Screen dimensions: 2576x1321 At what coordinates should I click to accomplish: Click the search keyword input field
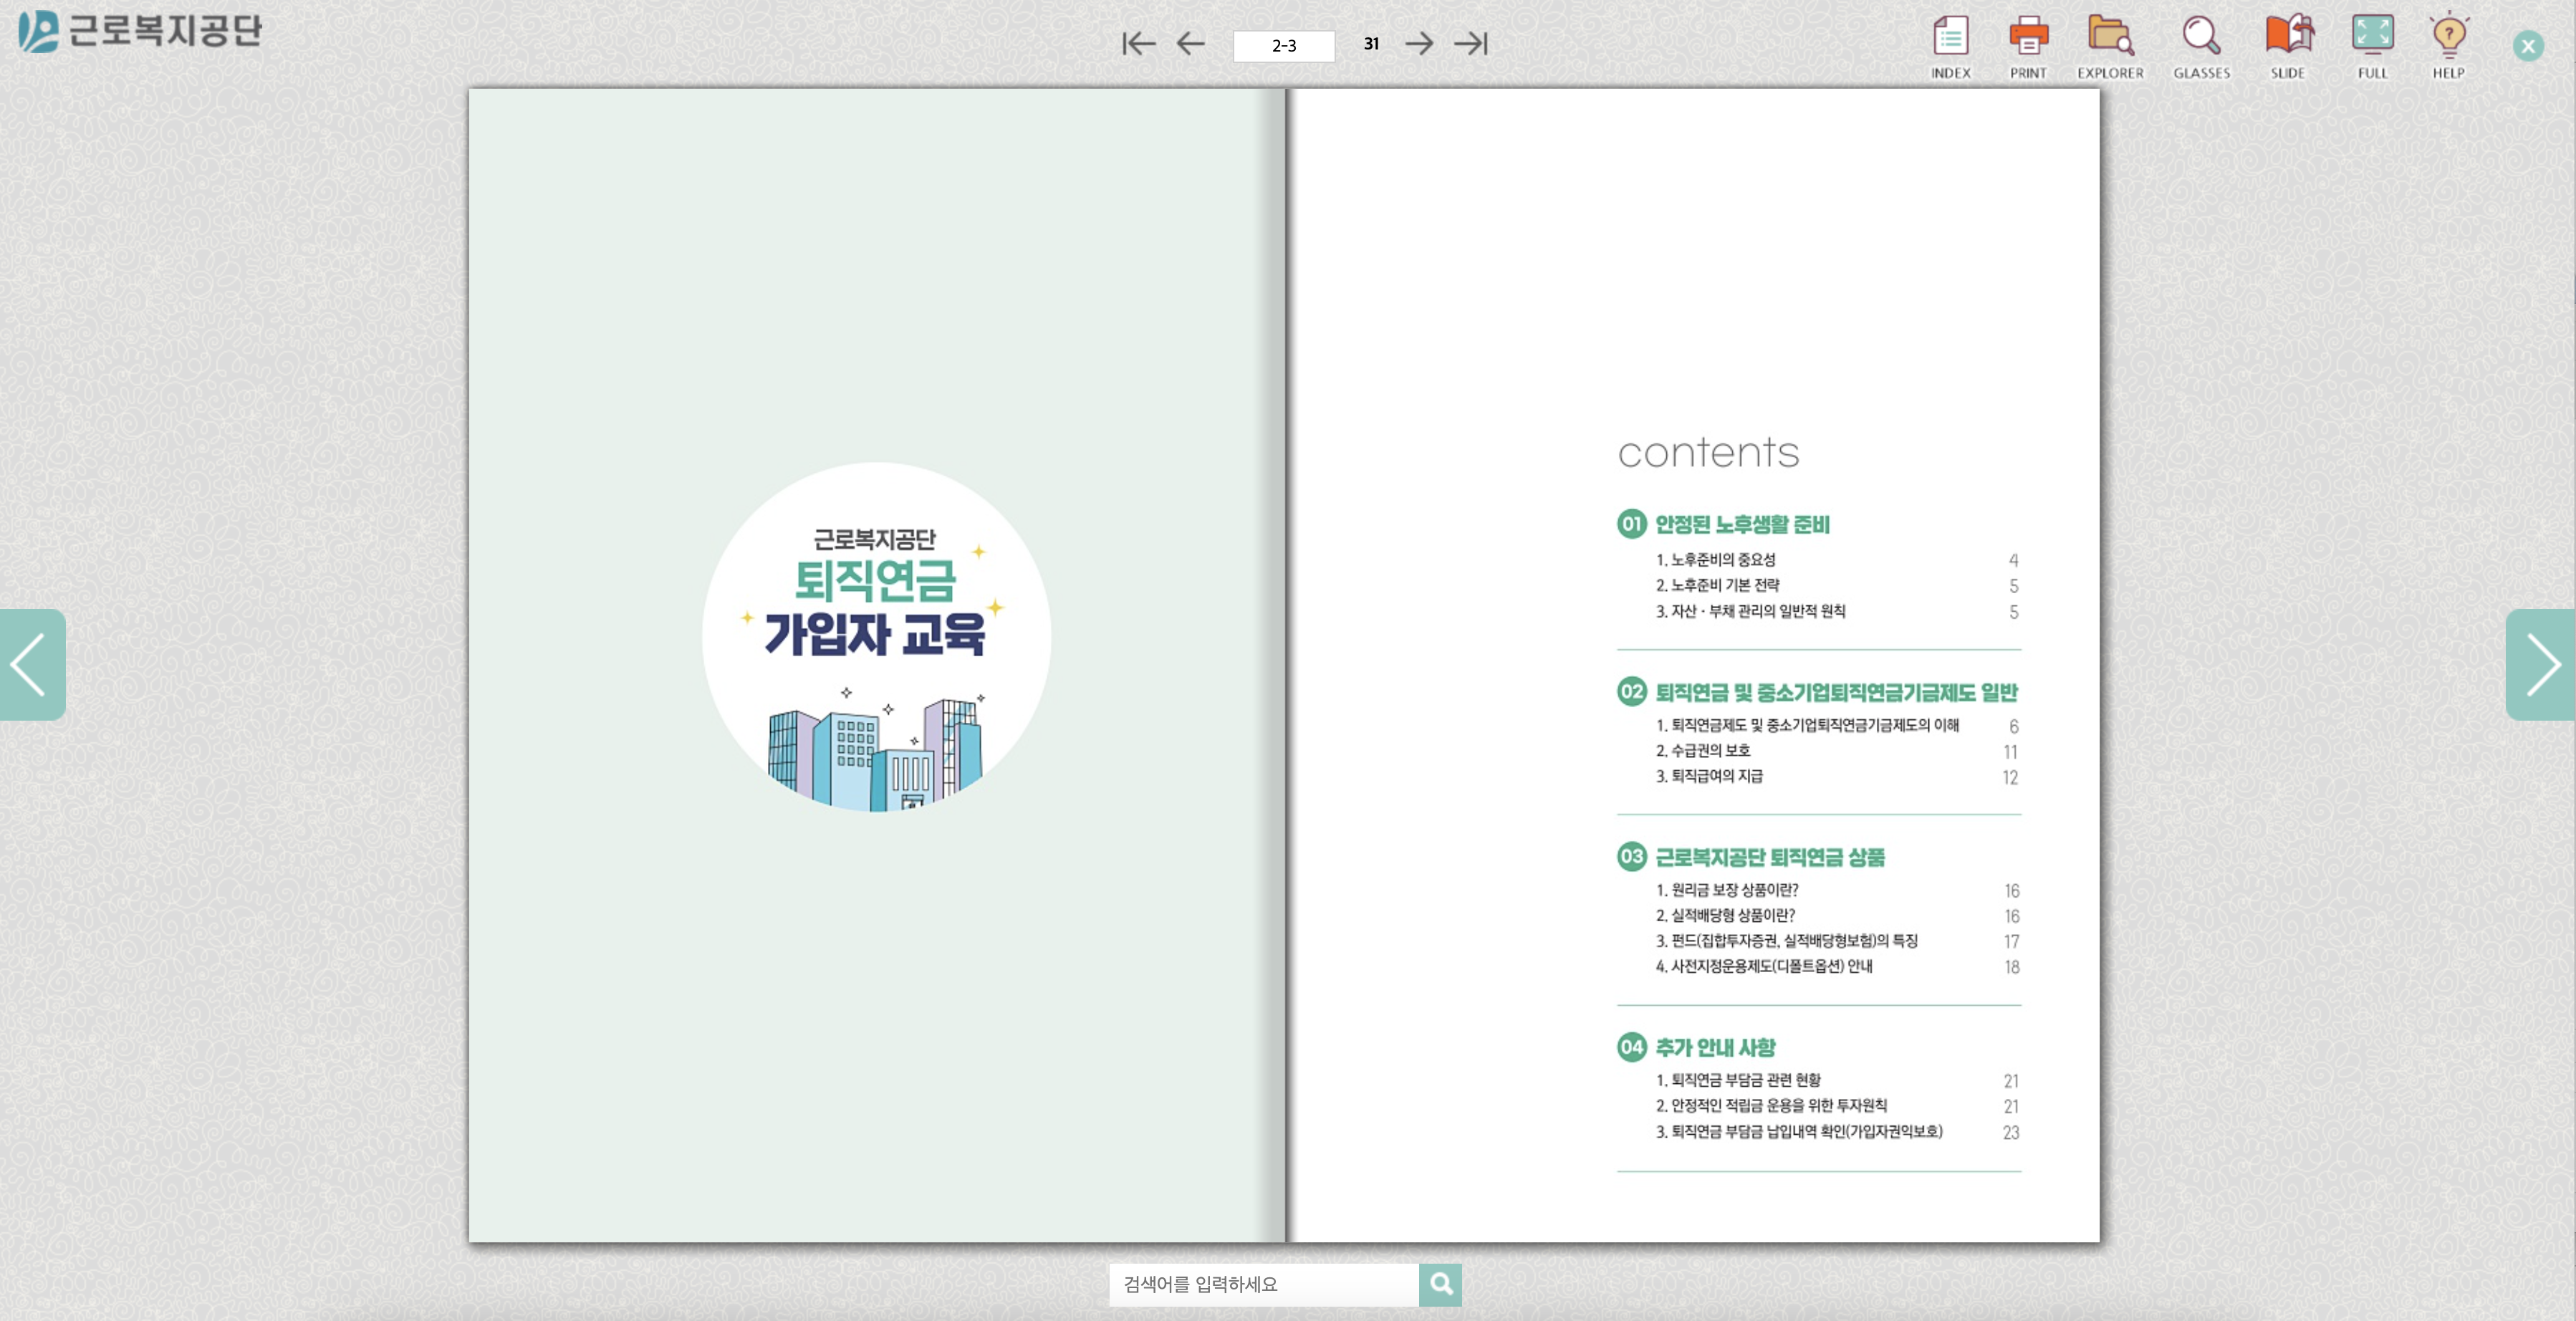coord(1263,1284)
